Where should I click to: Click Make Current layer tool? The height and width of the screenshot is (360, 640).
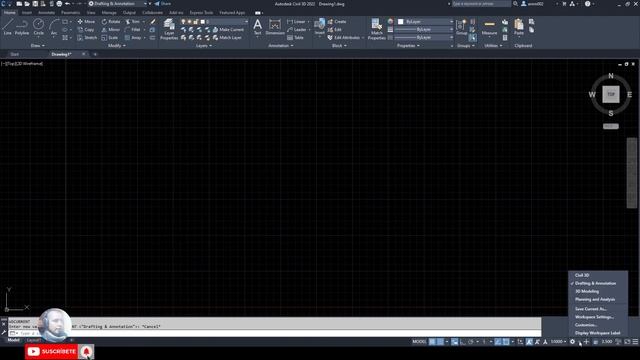click(x=228, y=30)
